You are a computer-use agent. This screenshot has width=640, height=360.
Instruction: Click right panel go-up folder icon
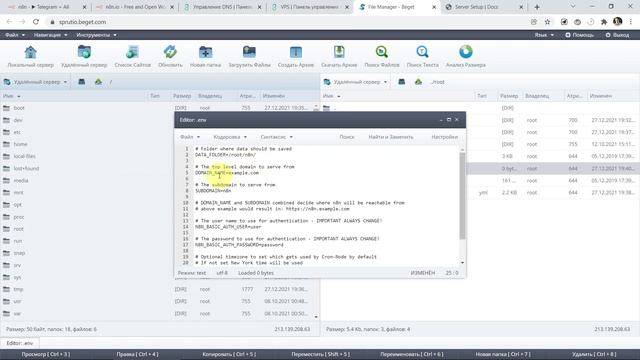click(x=418, y=82)
